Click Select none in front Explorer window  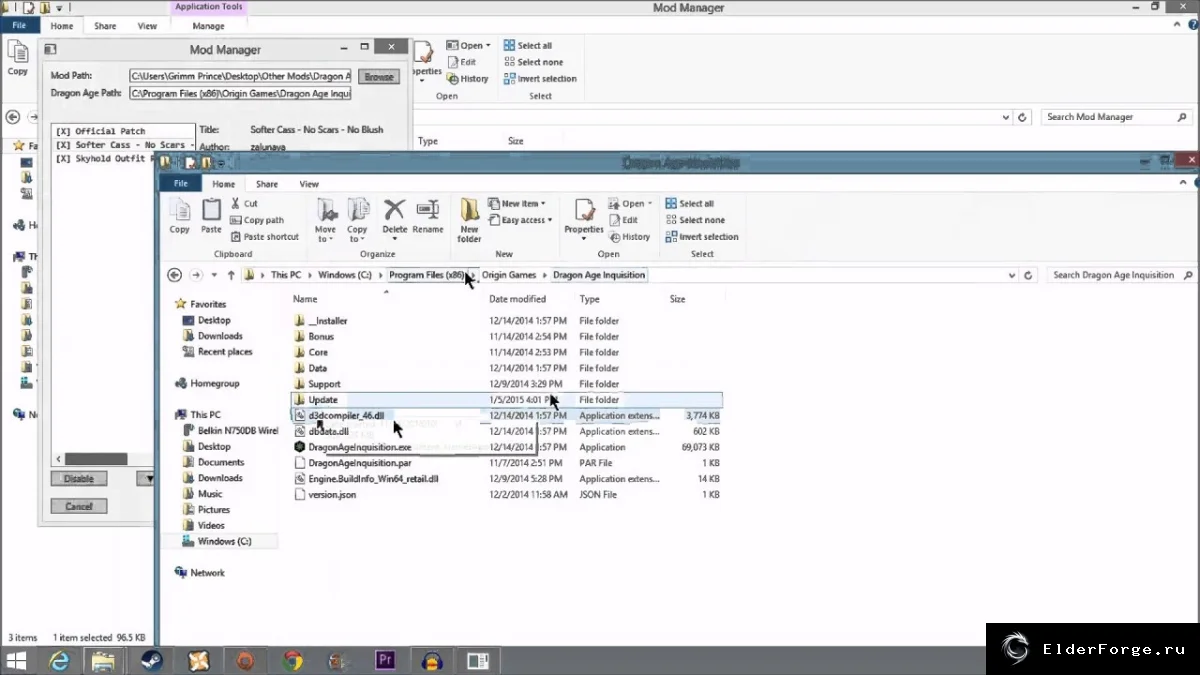click(695, 220)
